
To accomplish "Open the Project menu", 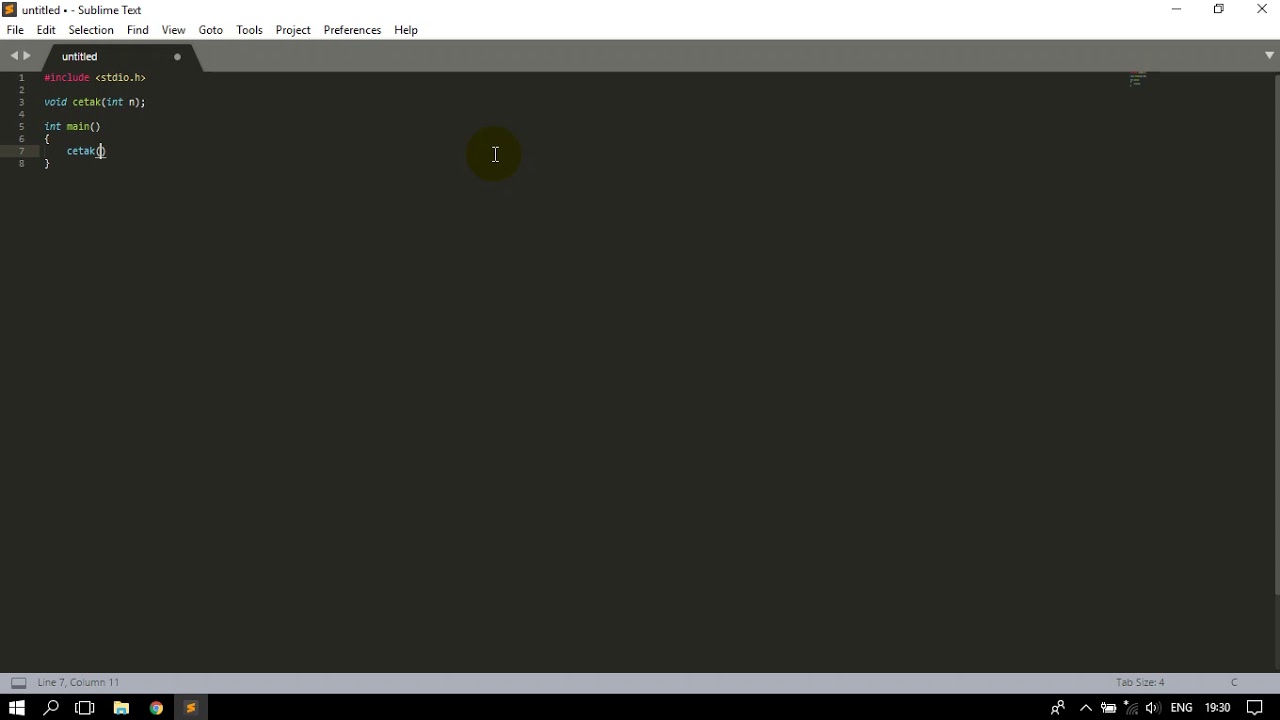I will click(x=293, y=30).
